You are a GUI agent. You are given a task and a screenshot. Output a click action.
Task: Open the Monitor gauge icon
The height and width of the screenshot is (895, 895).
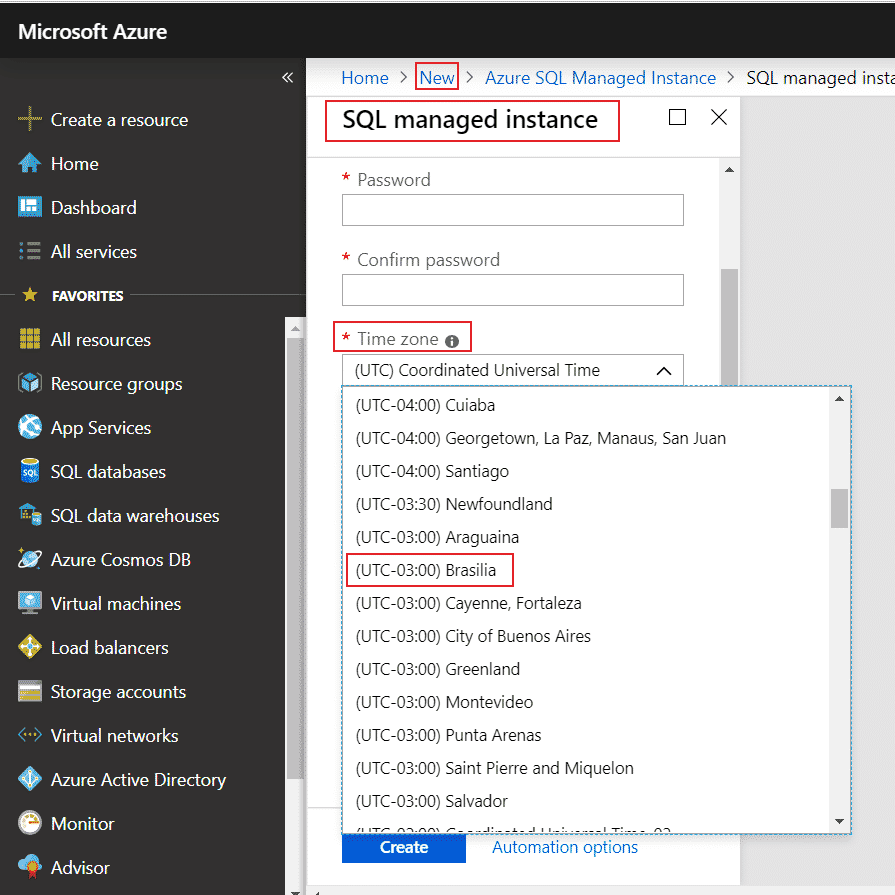(30, 823)
